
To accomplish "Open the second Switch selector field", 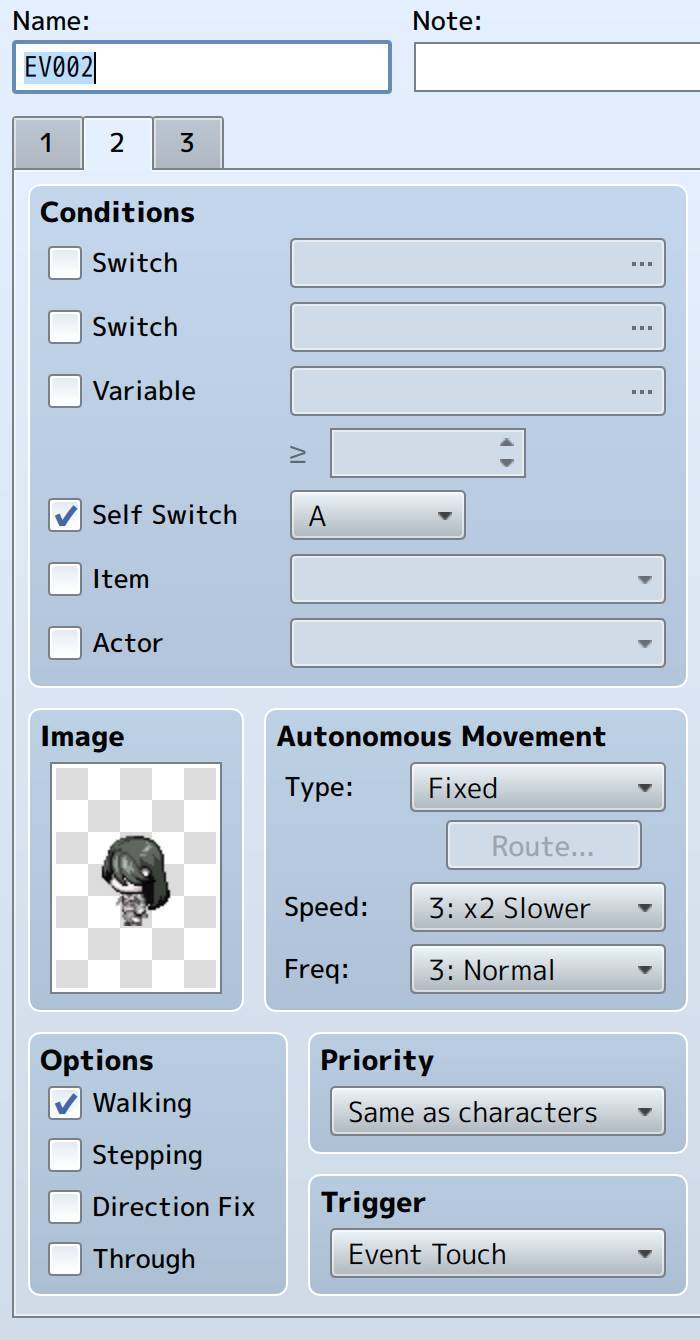I will pyautogui.click(x=477, y=327).
